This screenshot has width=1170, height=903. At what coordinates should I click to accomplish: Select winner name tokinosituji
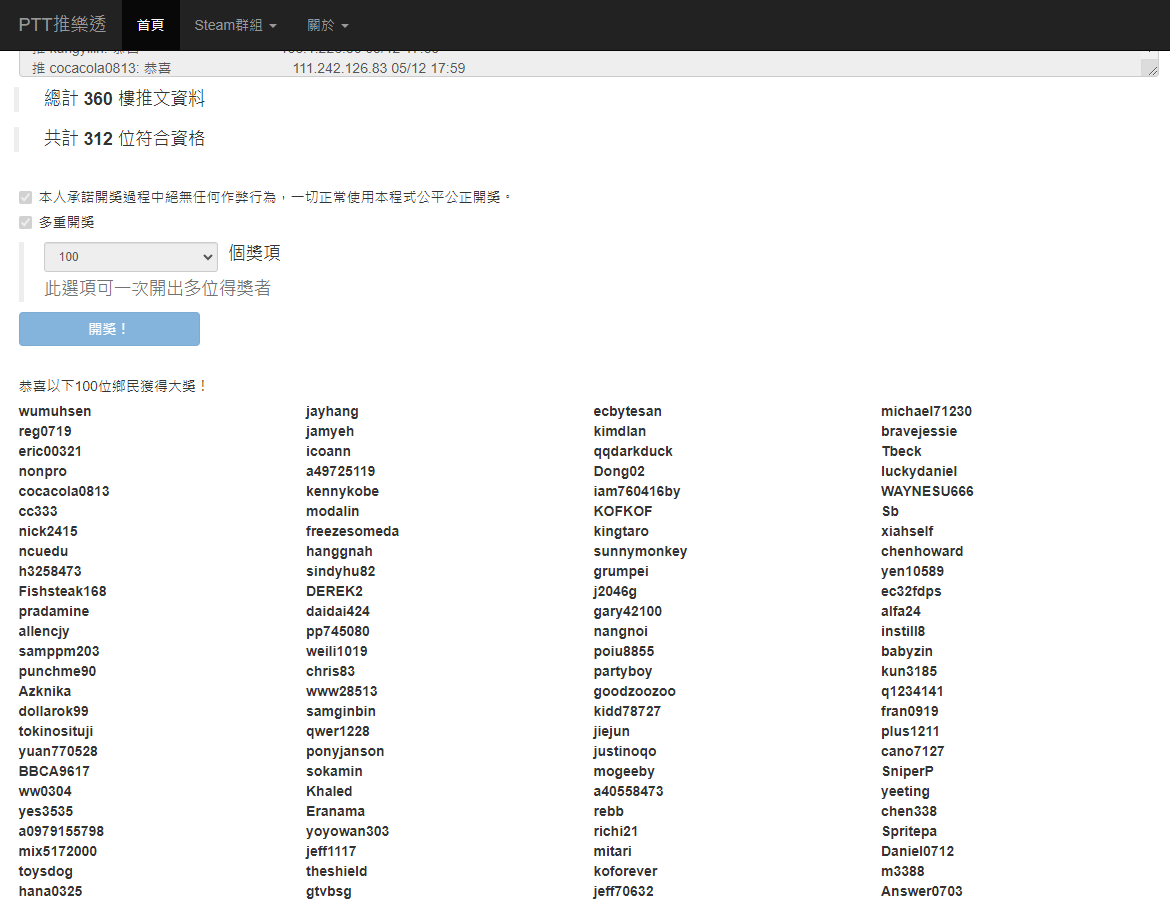[x=56, y=731]
